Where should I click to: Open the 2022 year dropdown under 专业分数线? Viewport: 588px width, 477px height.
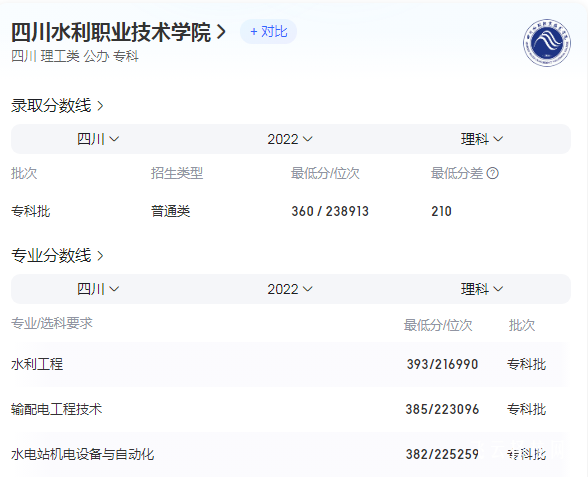click(x=290, y=289)
